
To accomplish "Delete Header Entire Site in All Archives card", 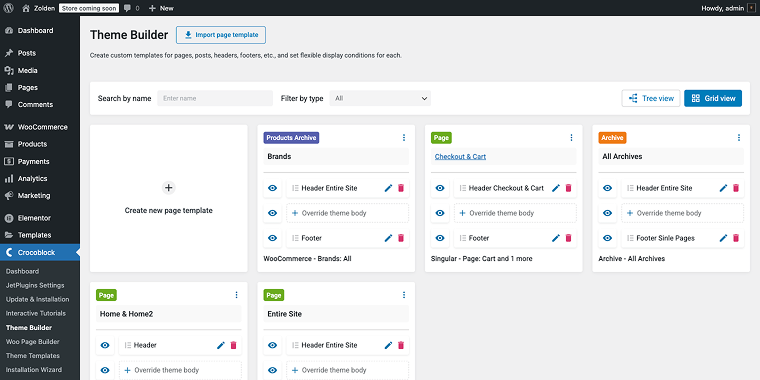I will 736,188.
